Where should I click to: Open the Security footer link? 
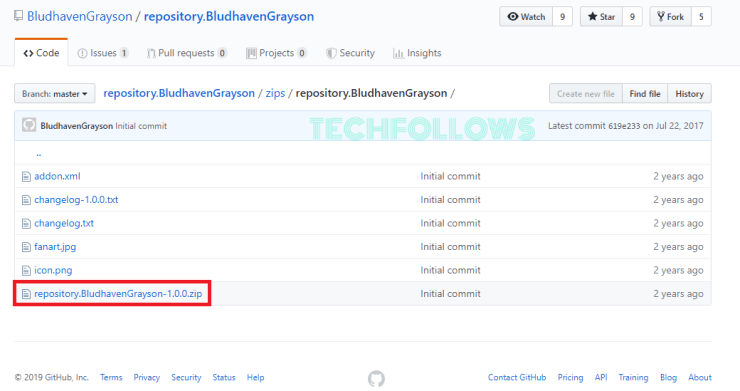(186, 377)
